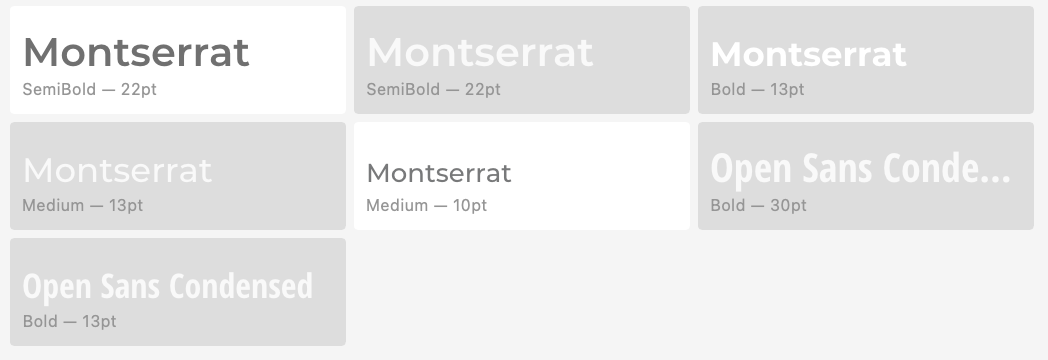Pick the Montserrat Medium 10pt style card

click(521, 176)
